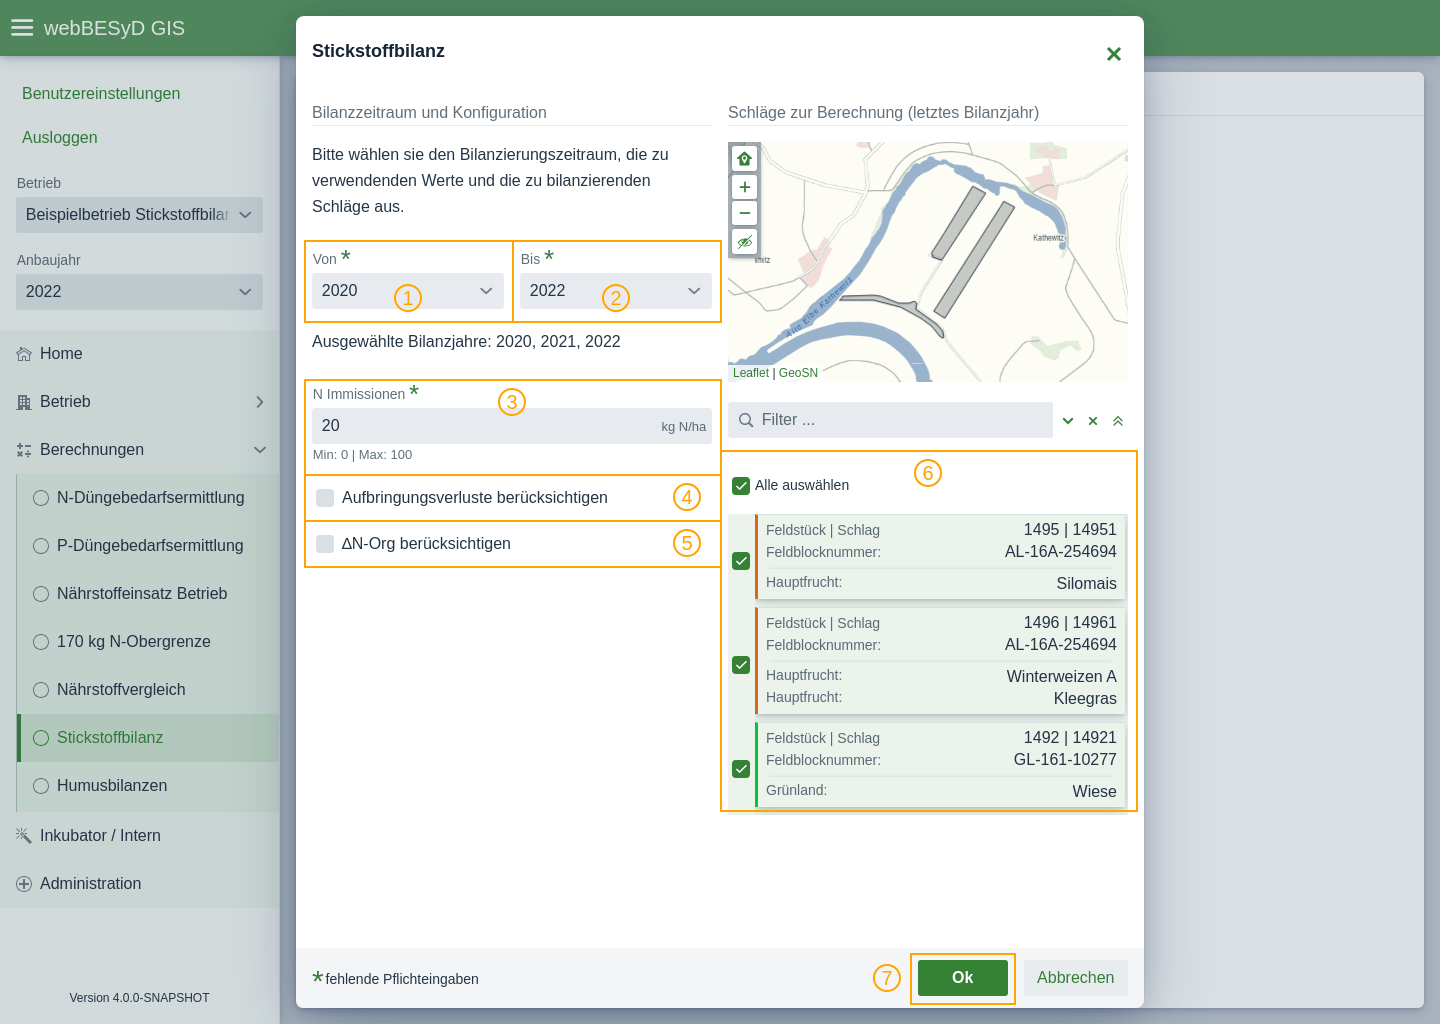The height and width of the screenshot is (1024, 1440).
Task: Open the hamburger menu in header
Action: (22, 28)
